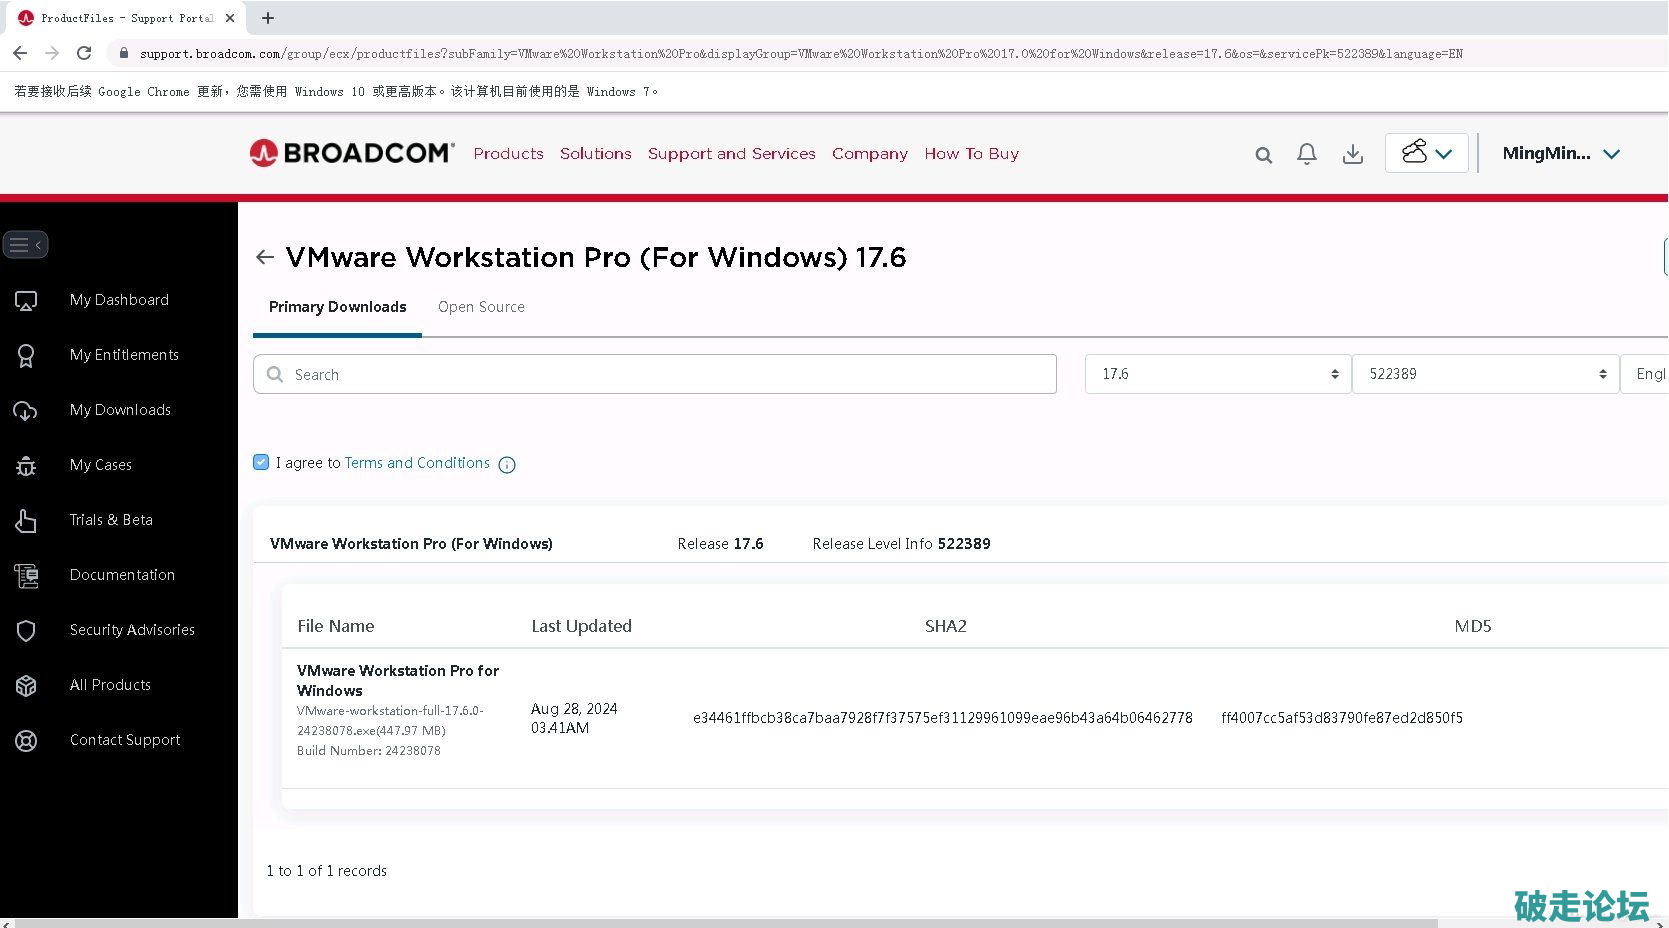Open the Support and Services menu
This screenshot has height=928, width=1669.
coord(731,154)
